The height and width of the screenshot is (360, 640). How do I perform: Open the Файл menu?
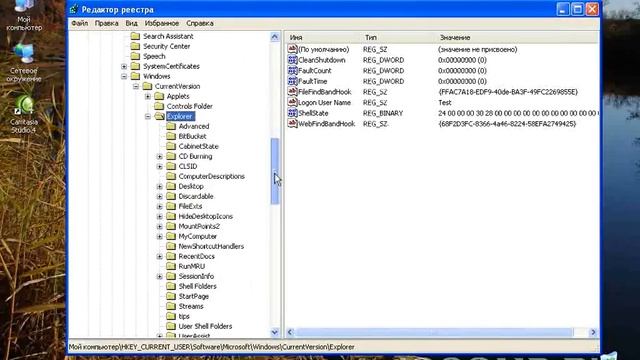pyautogui.click(x=80, y=23)
